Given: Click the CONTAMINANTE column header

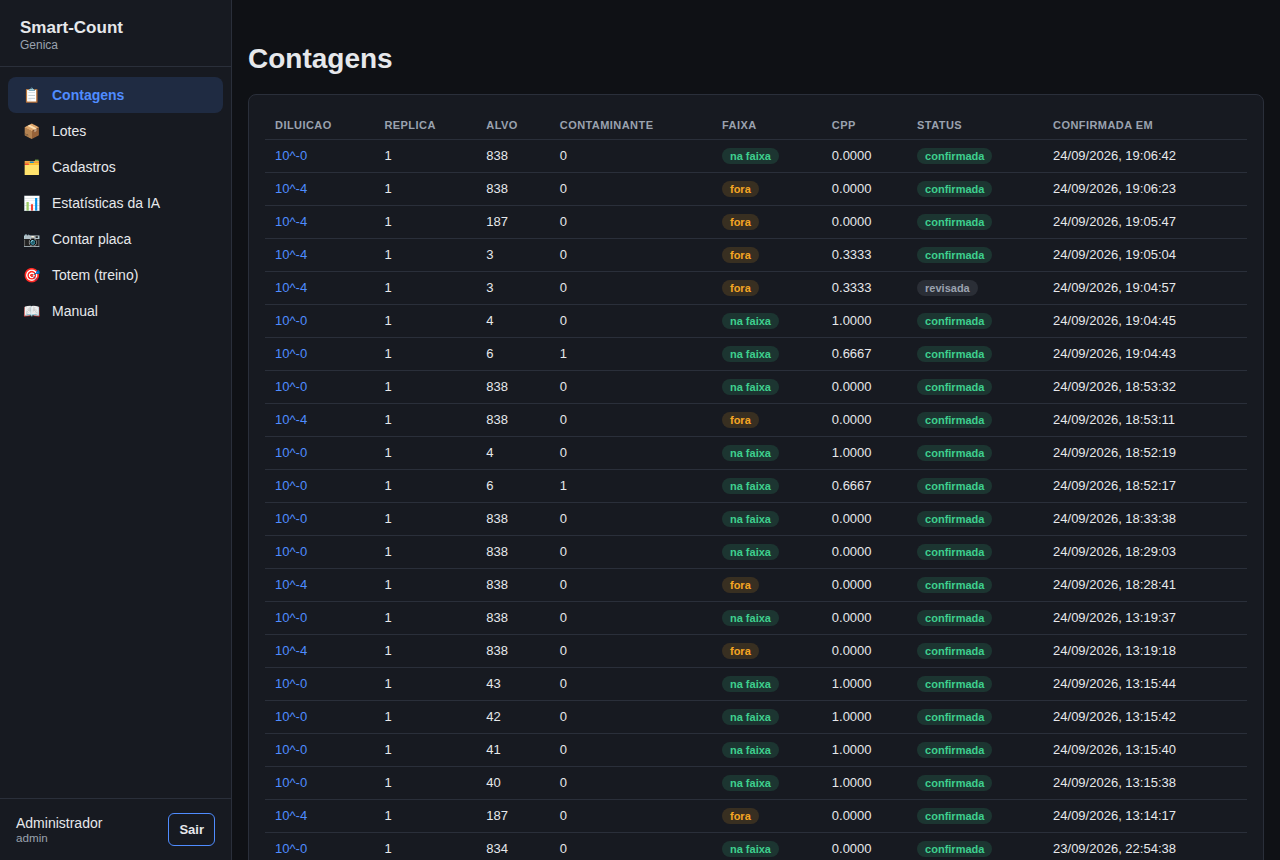Looking at the screenshot, I should pyautogui.click(x=606, y=125).
